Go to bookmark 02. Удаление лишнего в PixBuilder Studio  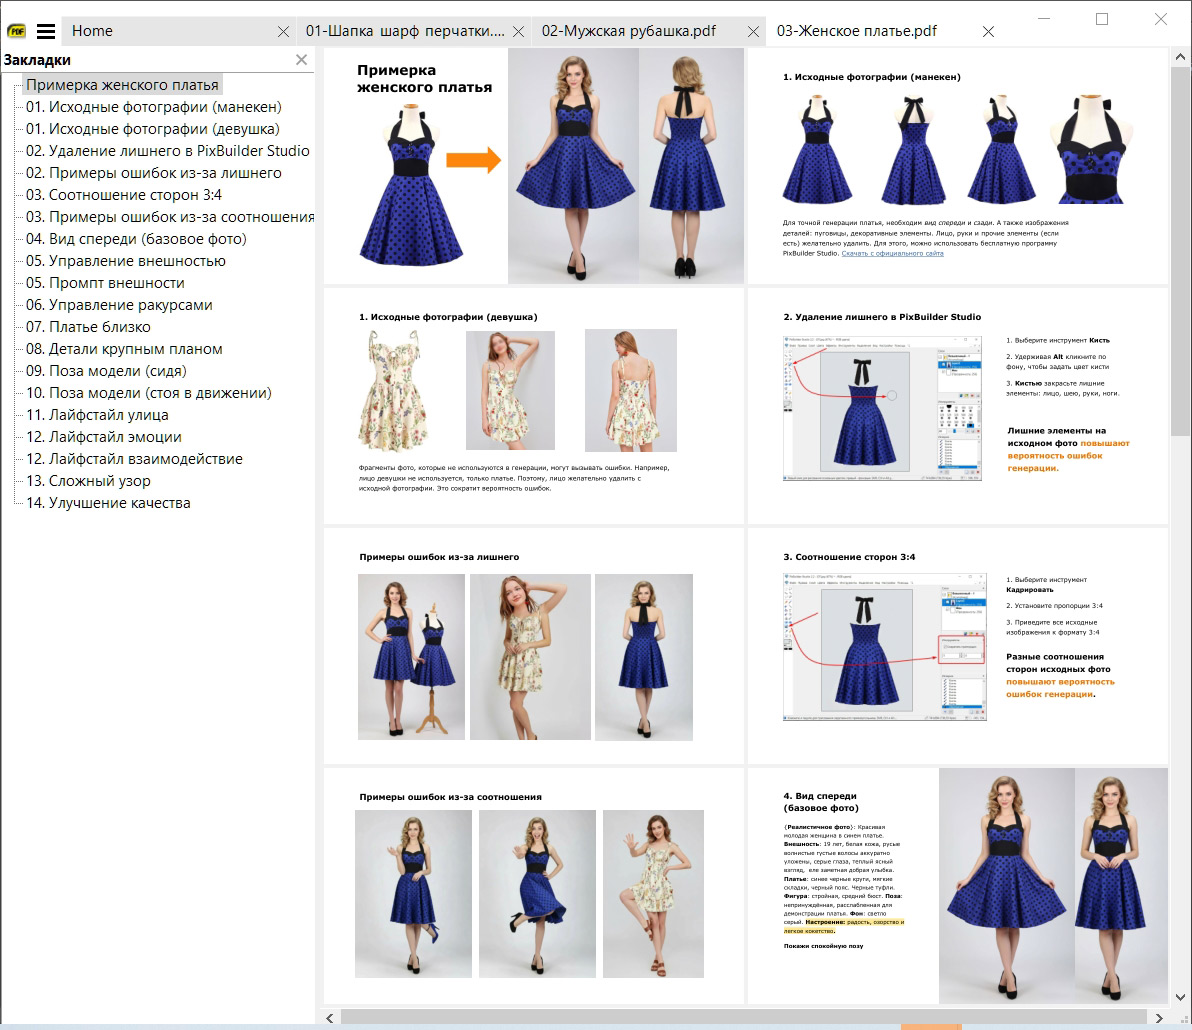pyautogui.click(x=167, y=151)
